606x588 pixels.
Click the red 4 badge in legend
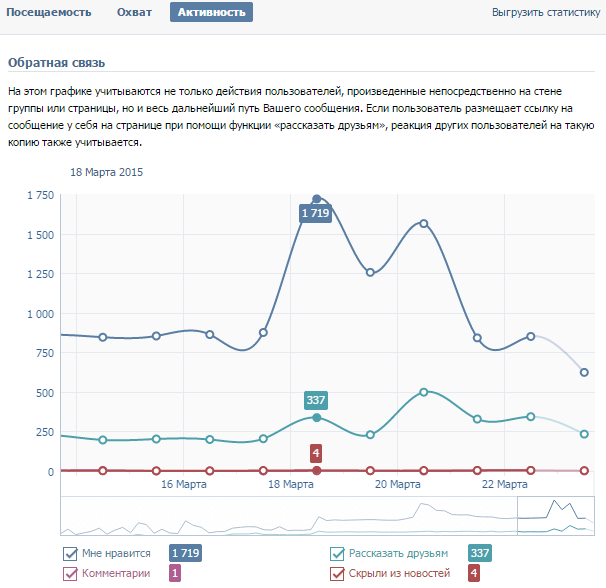tap(474, 574)
